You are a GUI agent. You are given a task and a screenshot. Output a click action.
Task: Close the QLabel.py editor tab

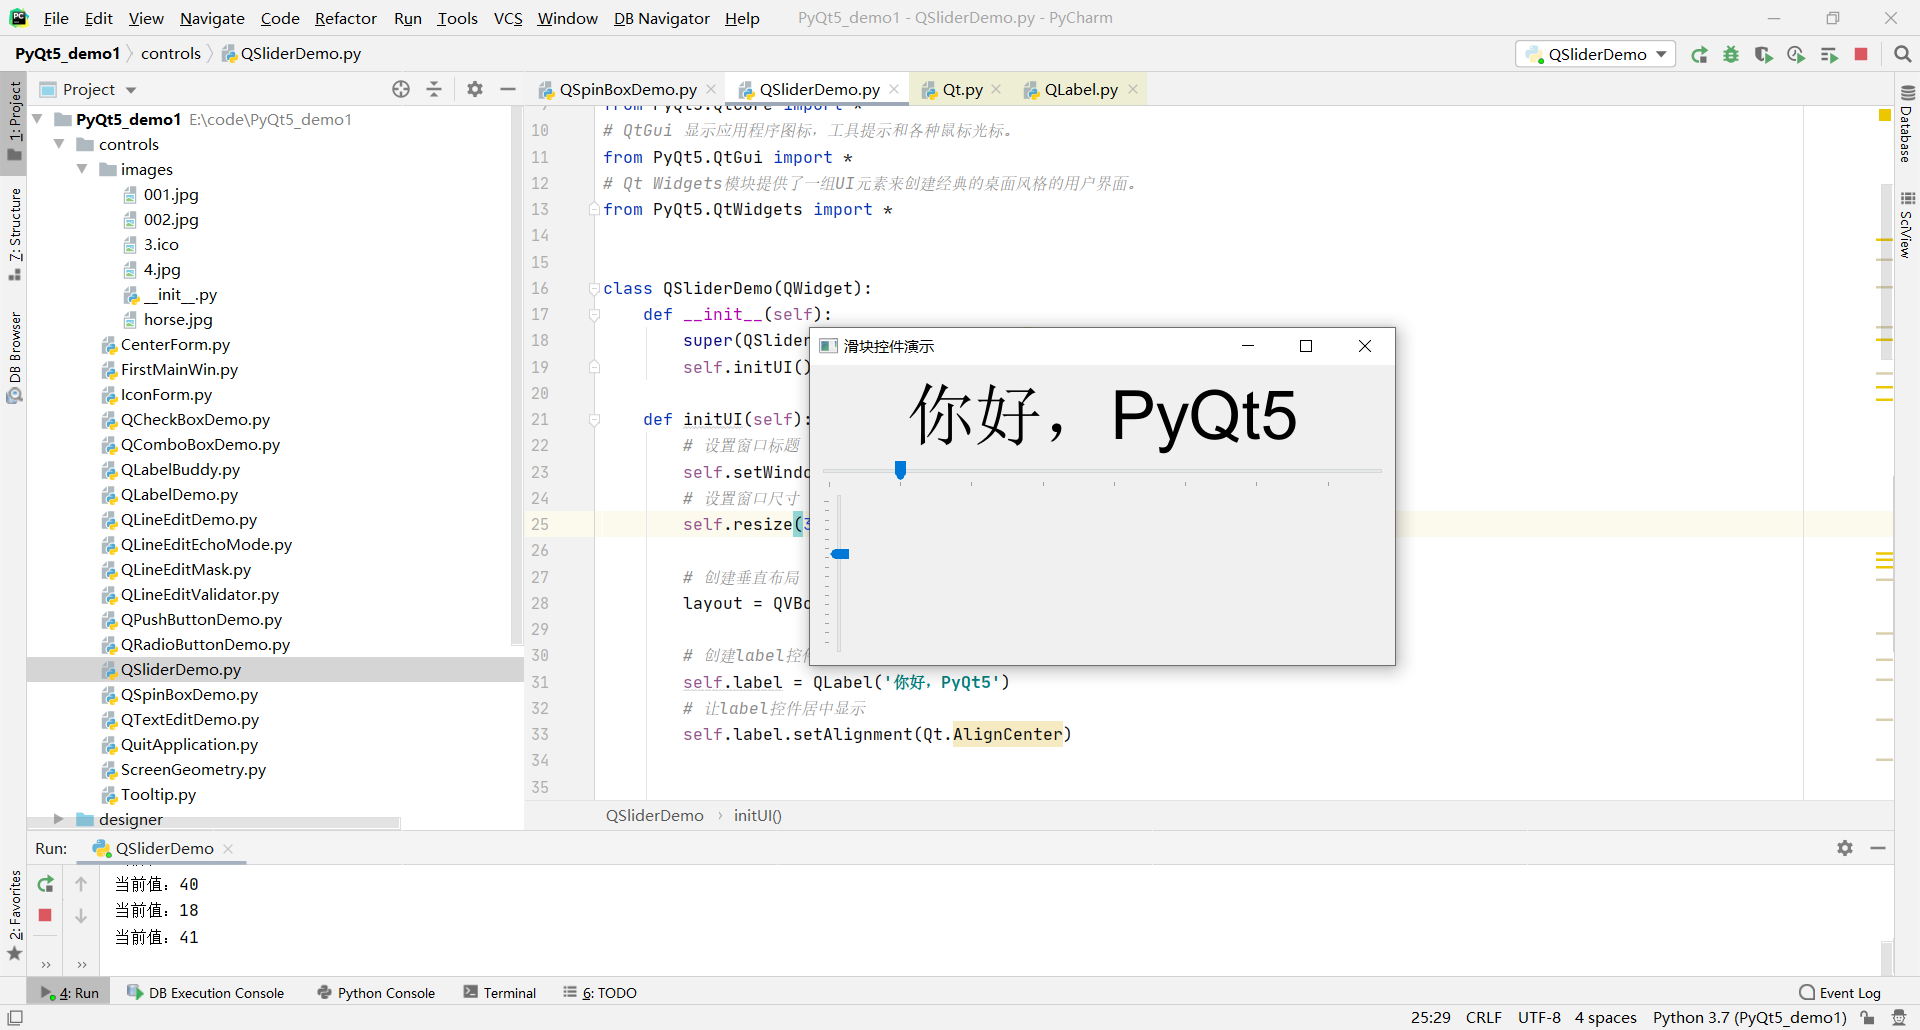tap(1133, 89)
